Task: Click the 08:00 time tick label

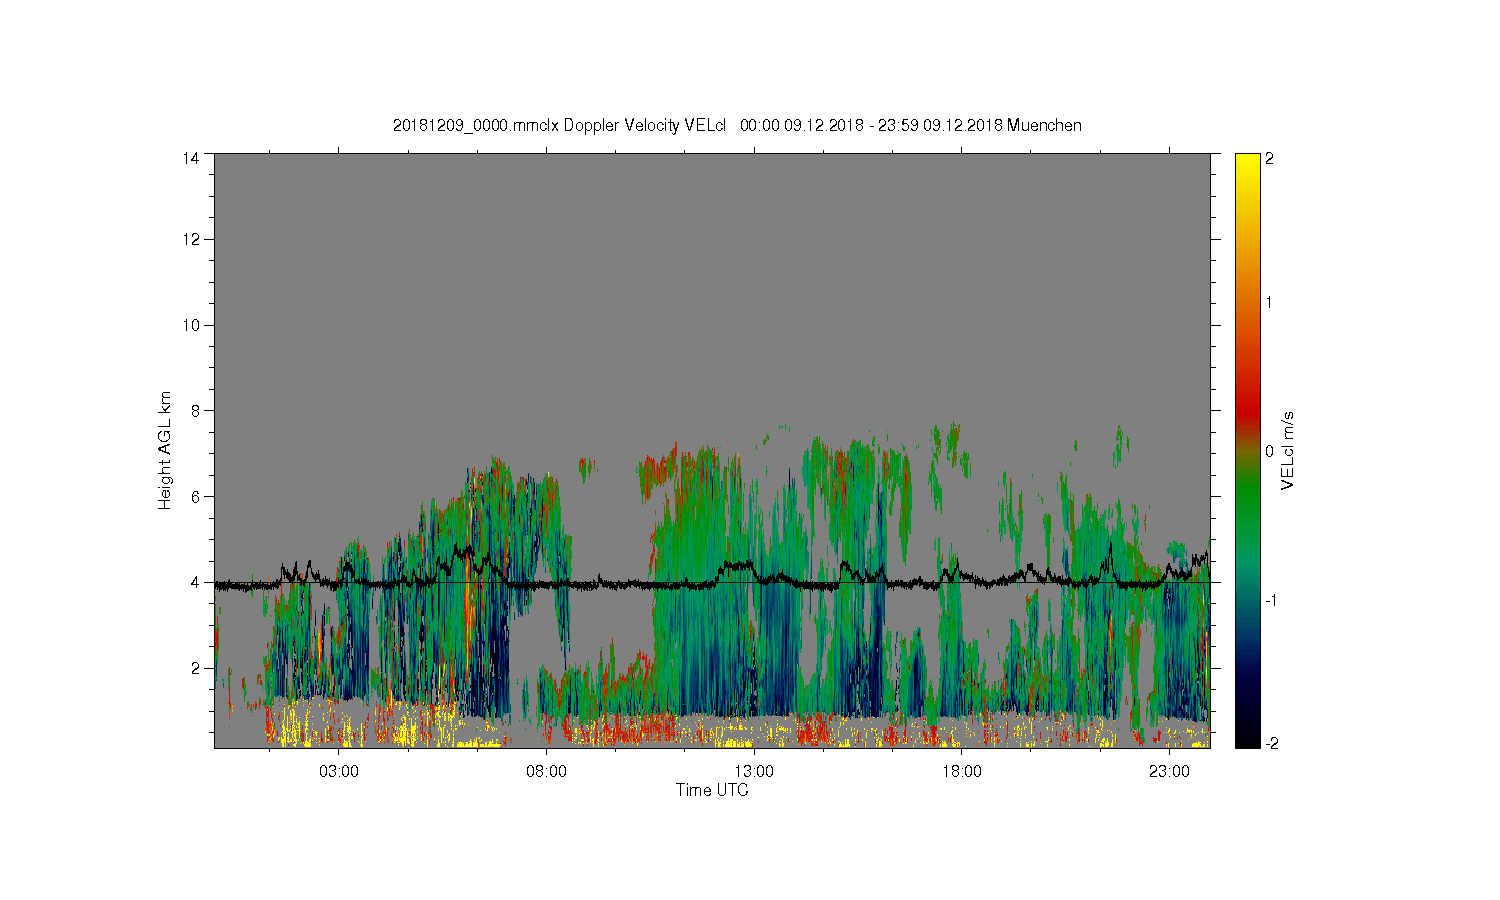Action: point(547,771)
